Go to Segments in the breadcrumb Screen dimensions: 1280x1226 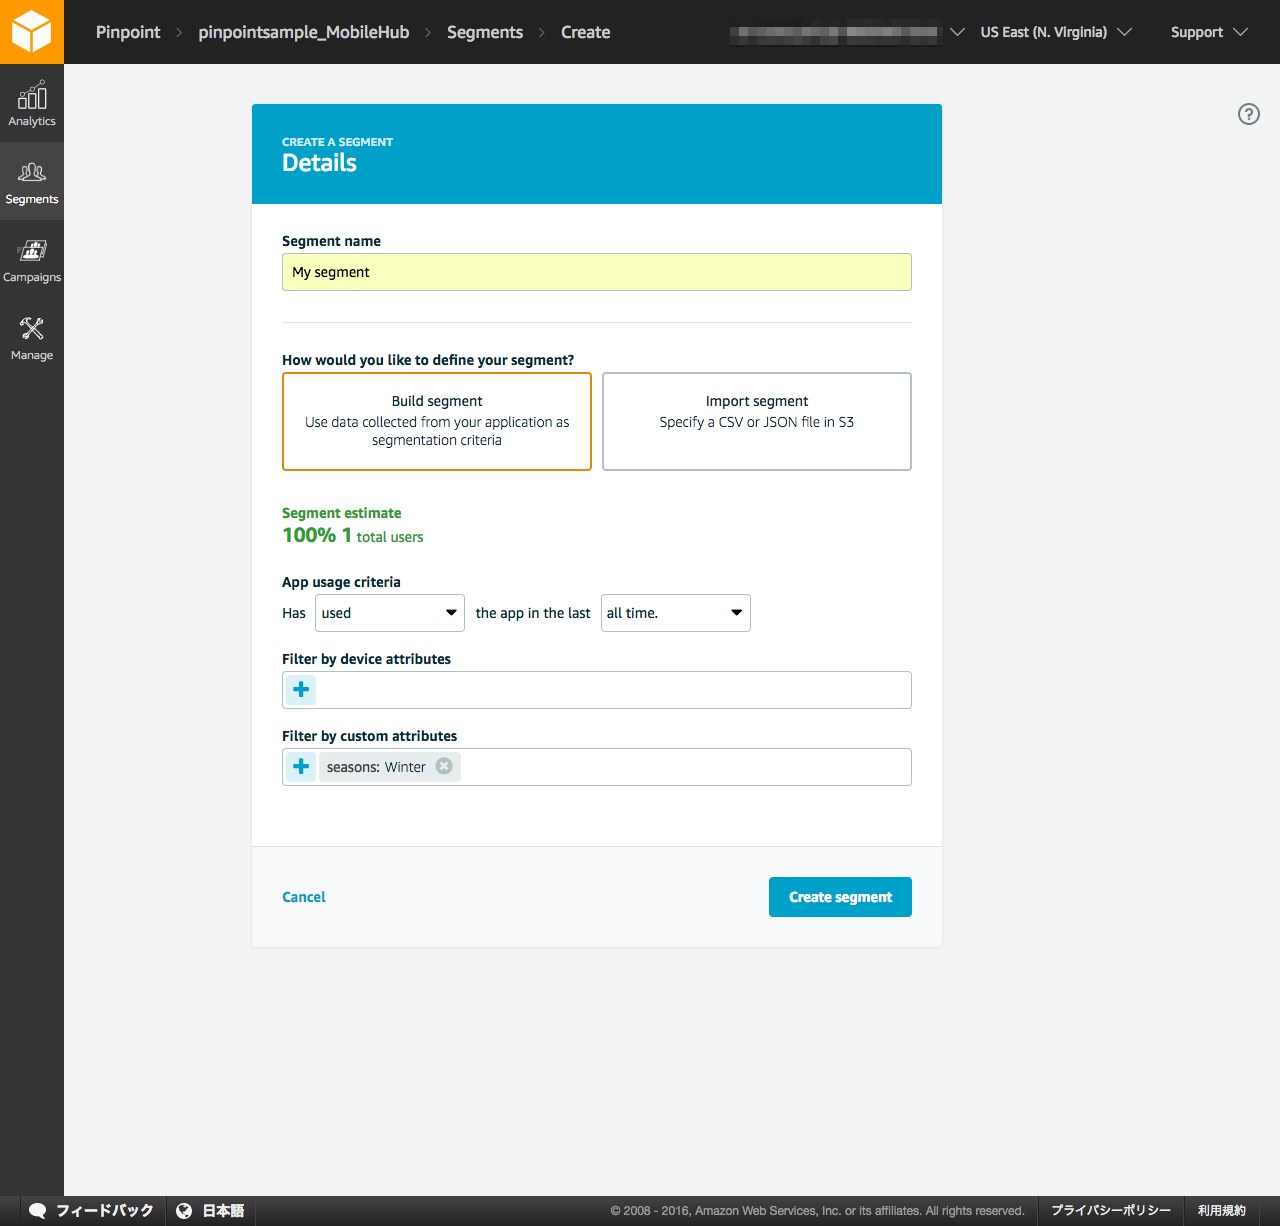(x=485, y=32)
